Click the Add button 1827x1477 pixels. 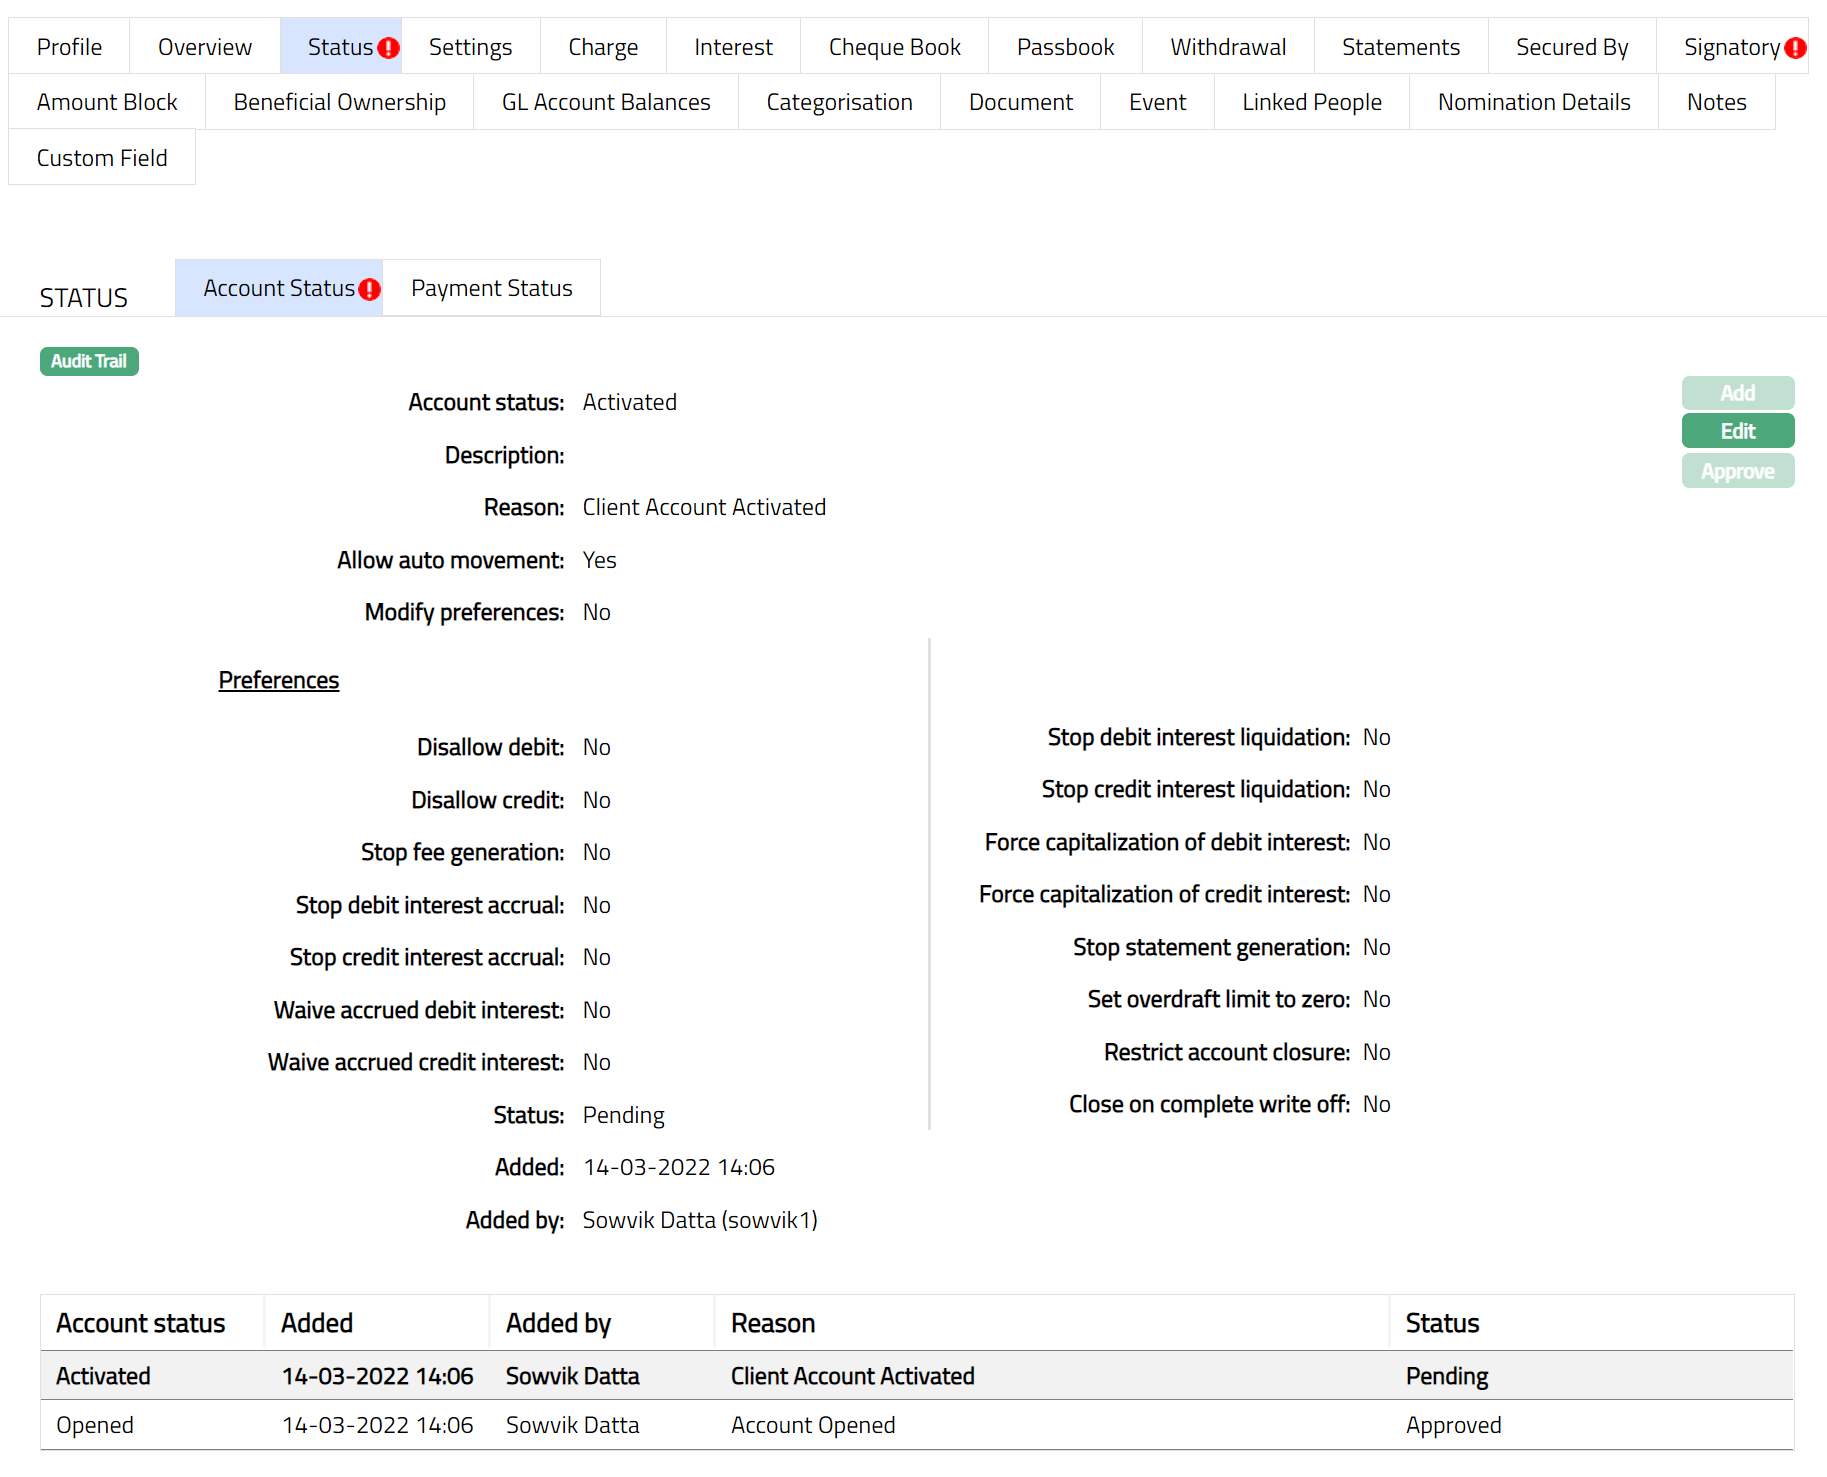click(1737, 393)
